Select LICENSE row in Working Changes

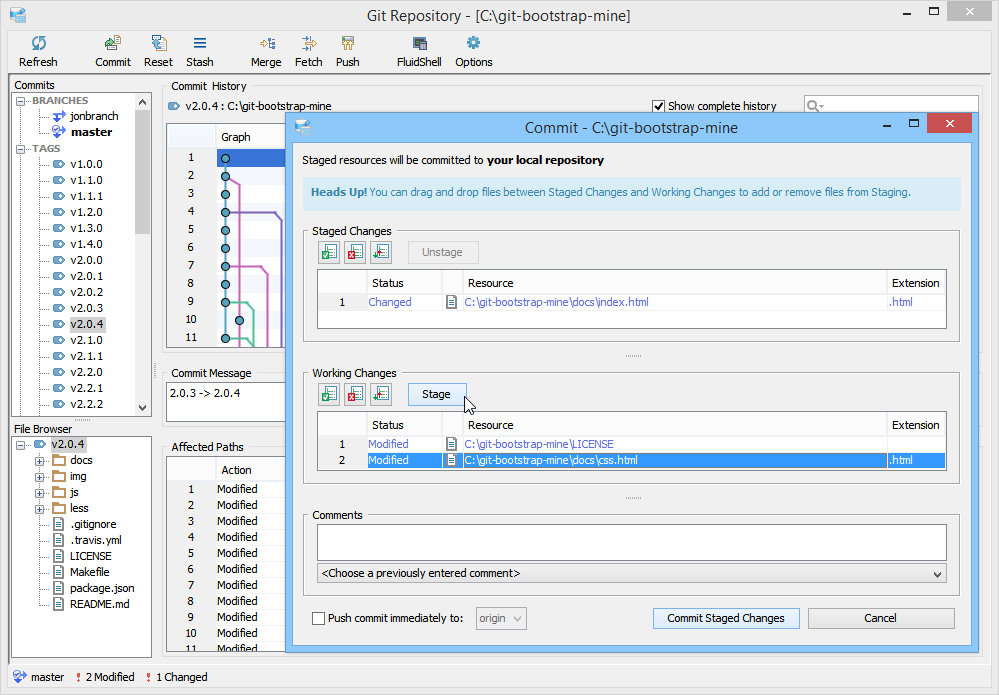point(631,444)
